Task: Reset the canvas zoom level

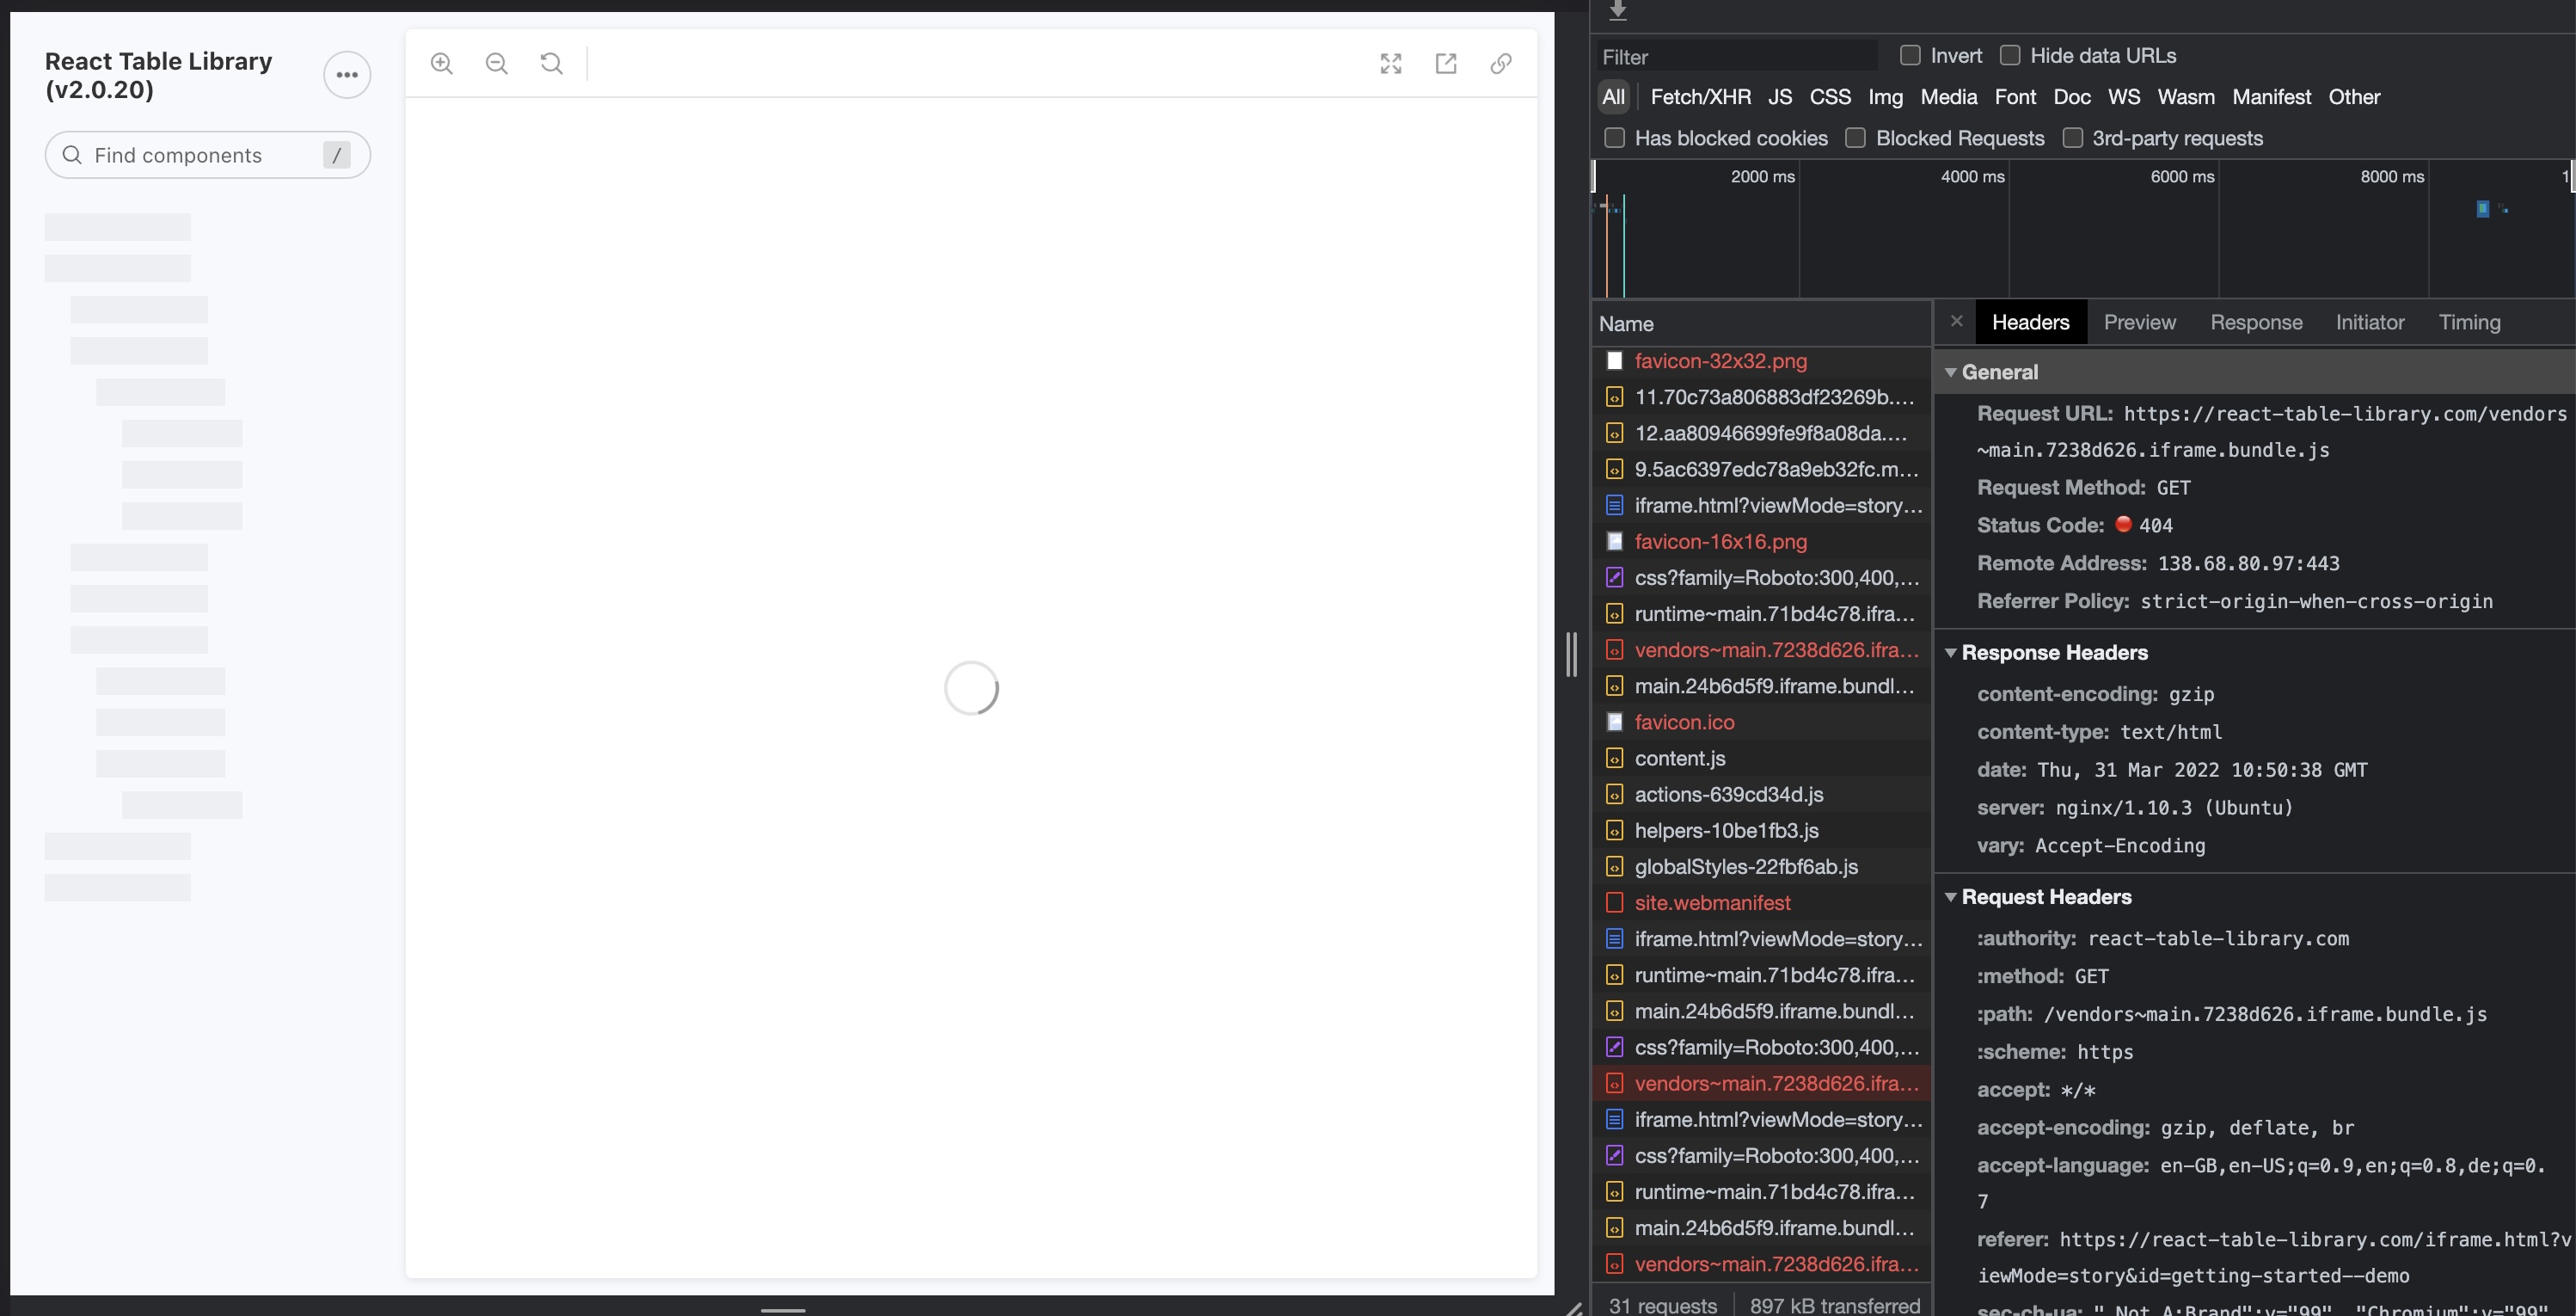Action: [x=551, y=63]
